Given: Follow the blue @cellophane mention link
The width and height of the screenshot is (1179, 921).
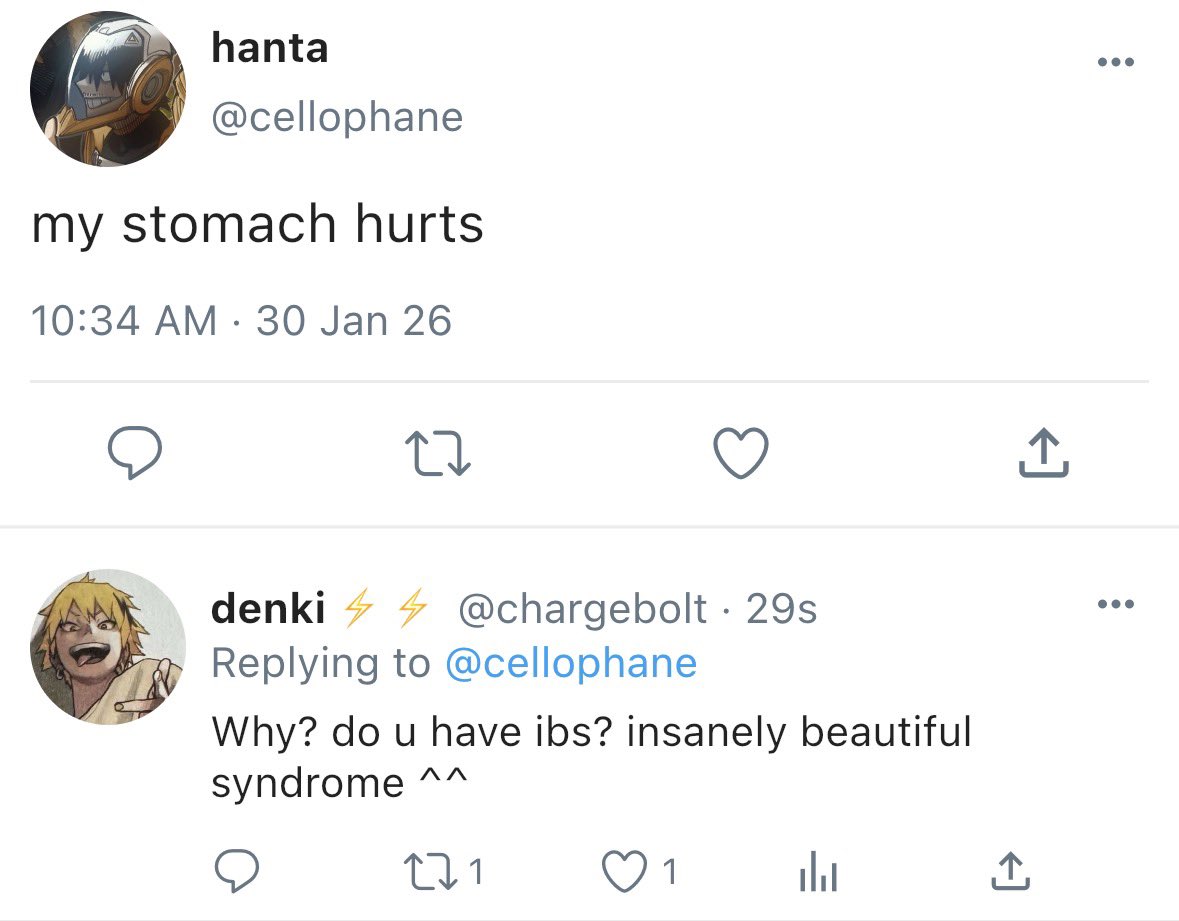Looking at the screenshot, I should tap(571, 664).
